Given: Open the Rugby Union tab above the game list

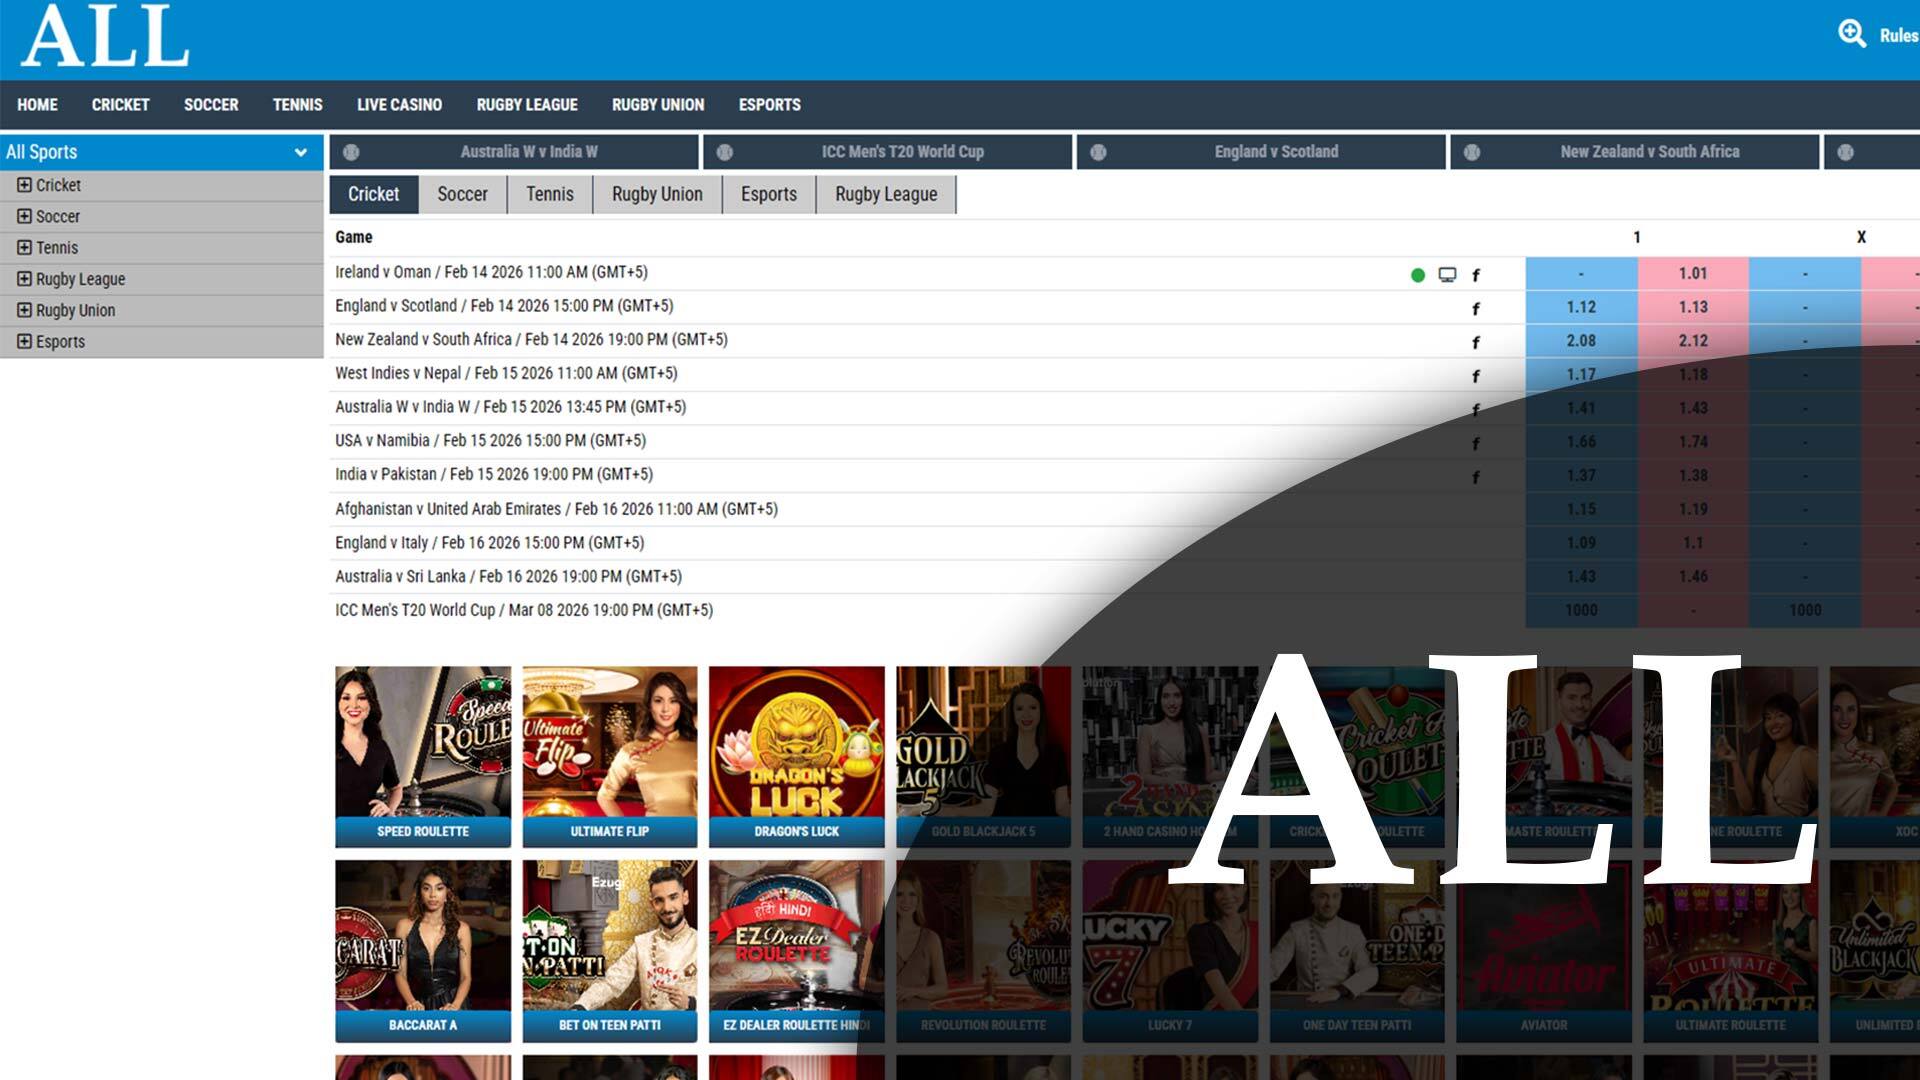Looking at the screenshot, I should coord(657,194).
